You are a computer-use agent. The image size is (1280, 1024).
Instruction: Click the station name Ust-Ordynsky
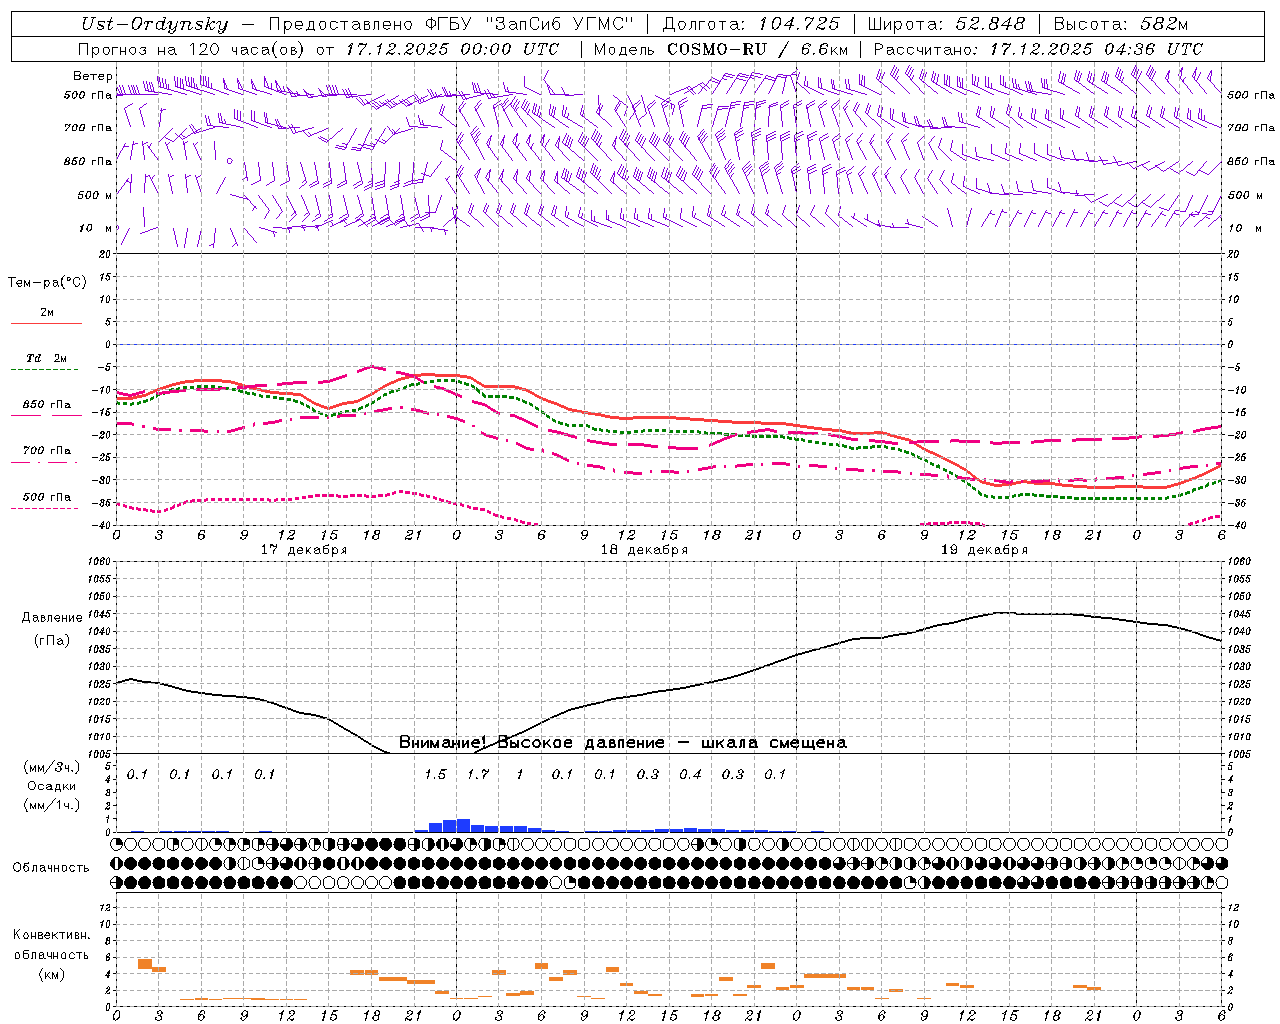pos(155,24)
